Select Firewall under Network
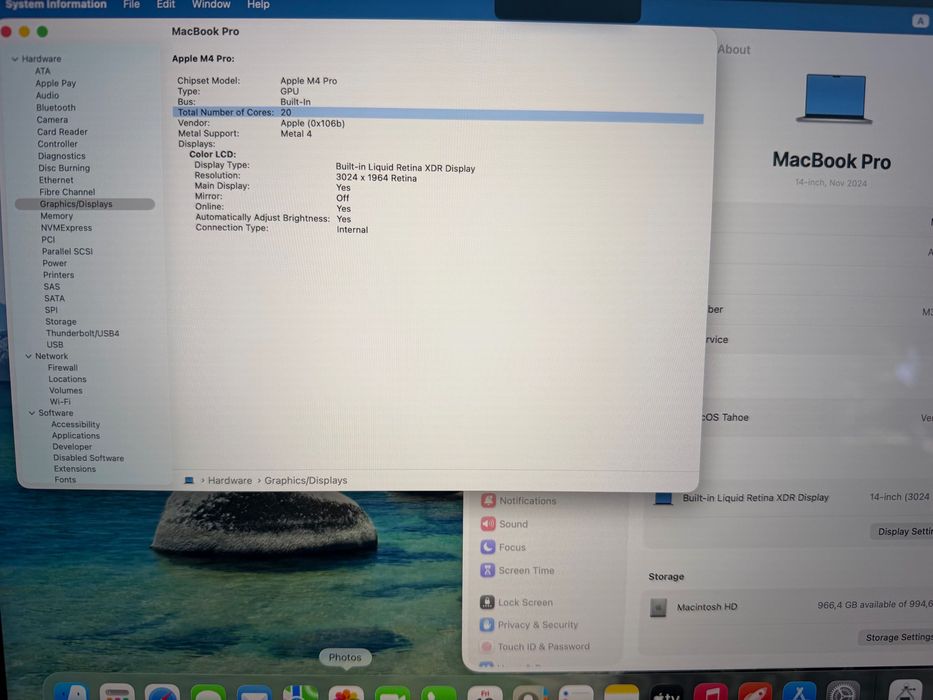The image size is (933, 700). click(62, 368)
